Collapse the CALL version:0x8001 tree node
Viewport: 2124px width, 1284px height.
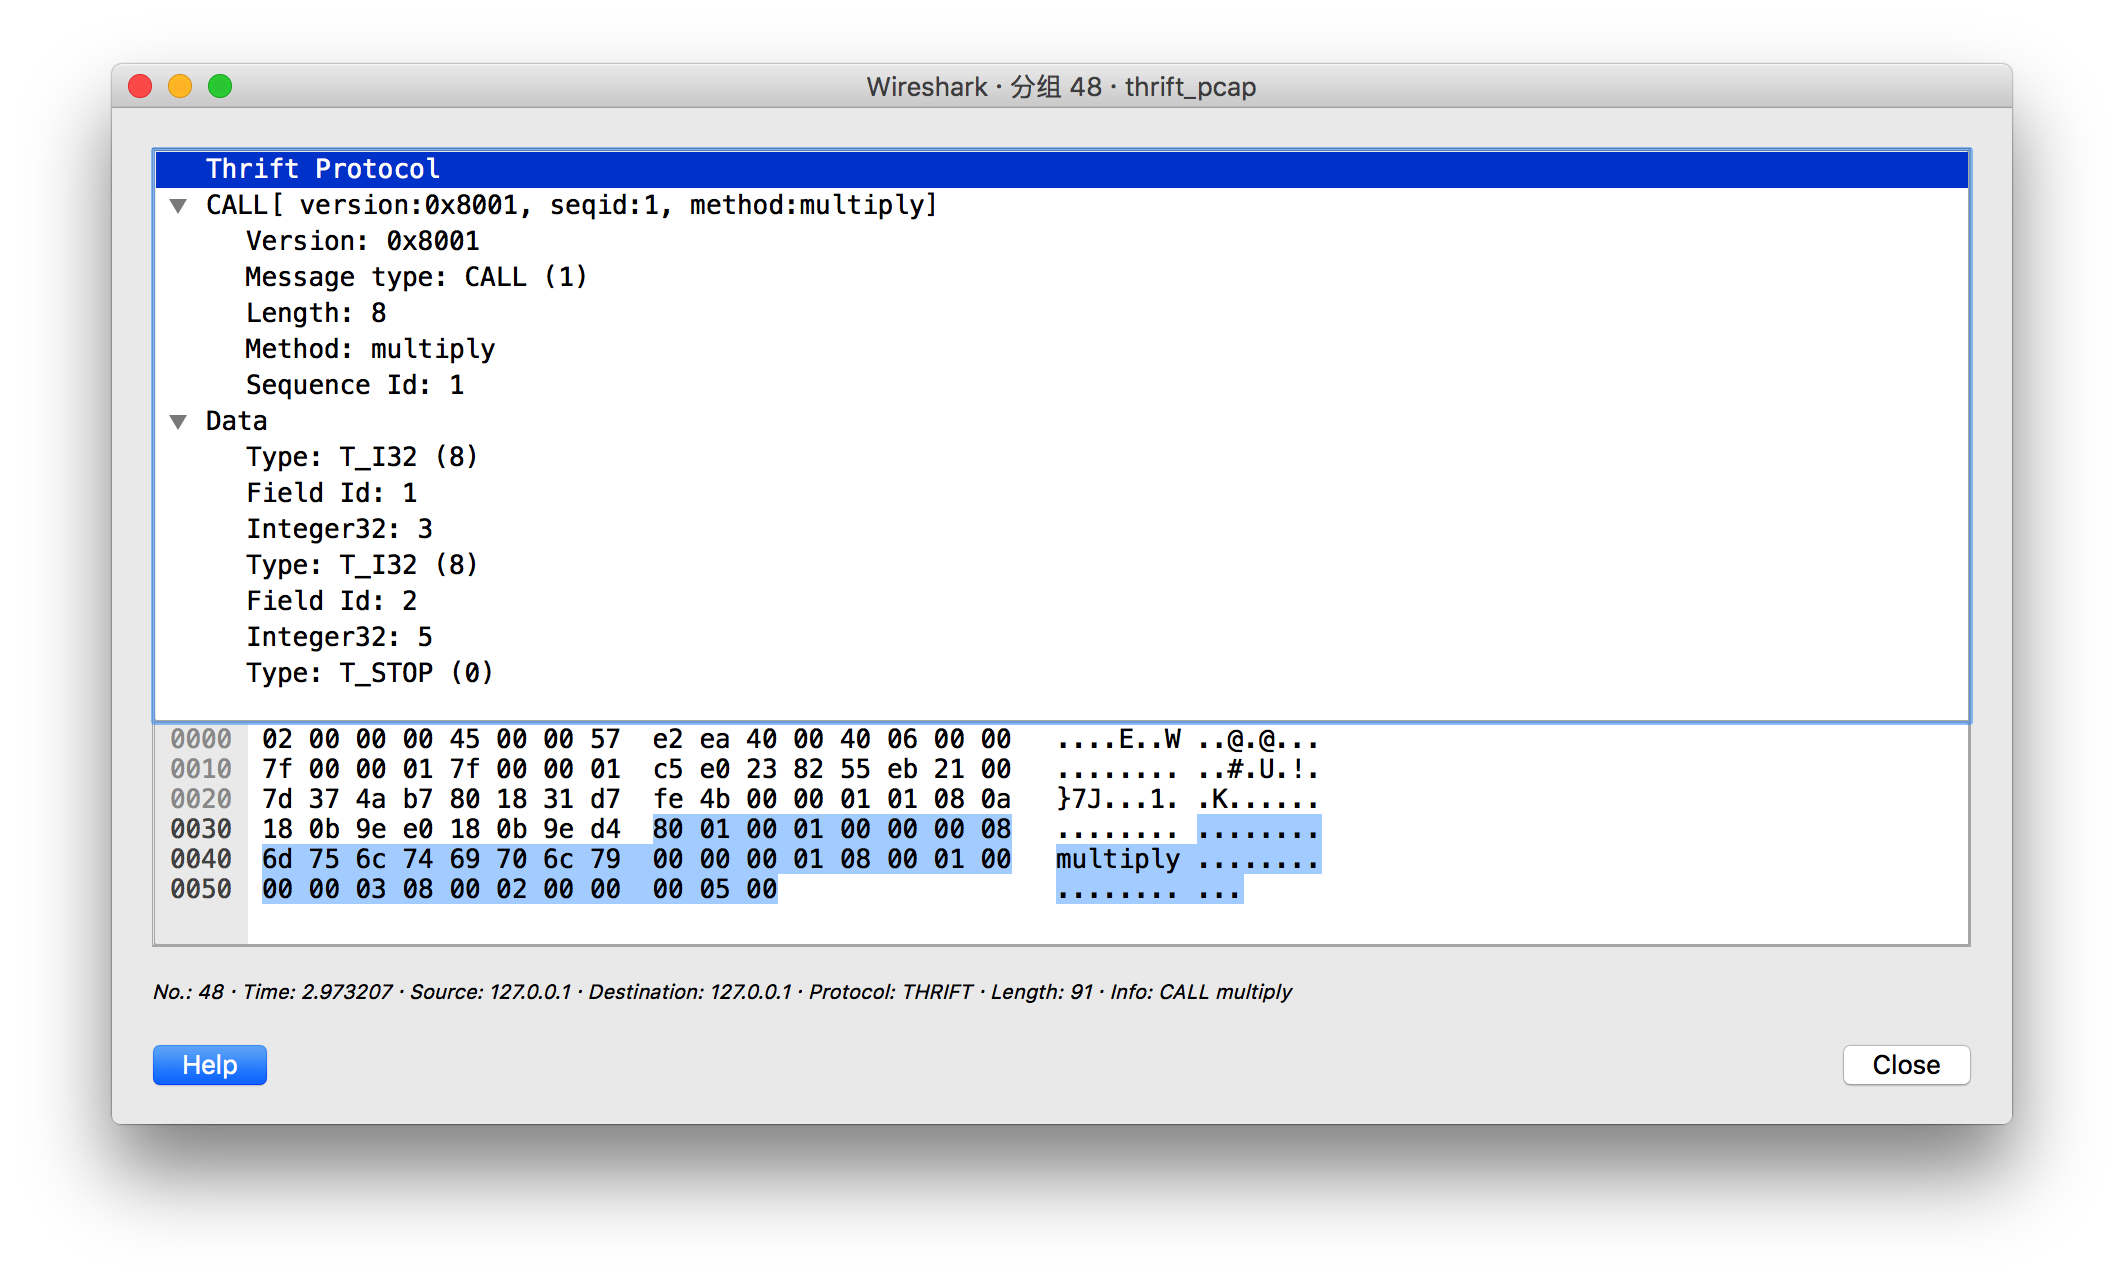point(178,206)
